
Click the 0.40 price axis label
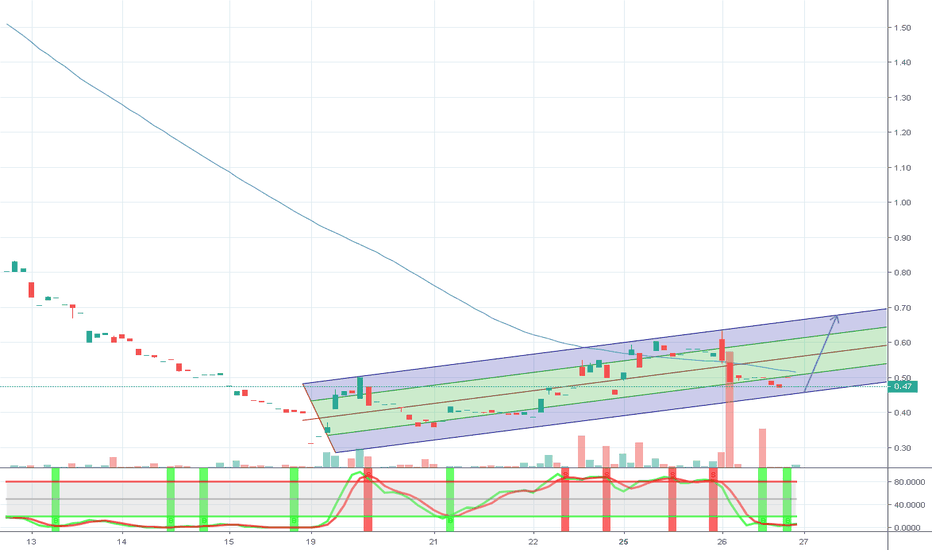(902, 413)
